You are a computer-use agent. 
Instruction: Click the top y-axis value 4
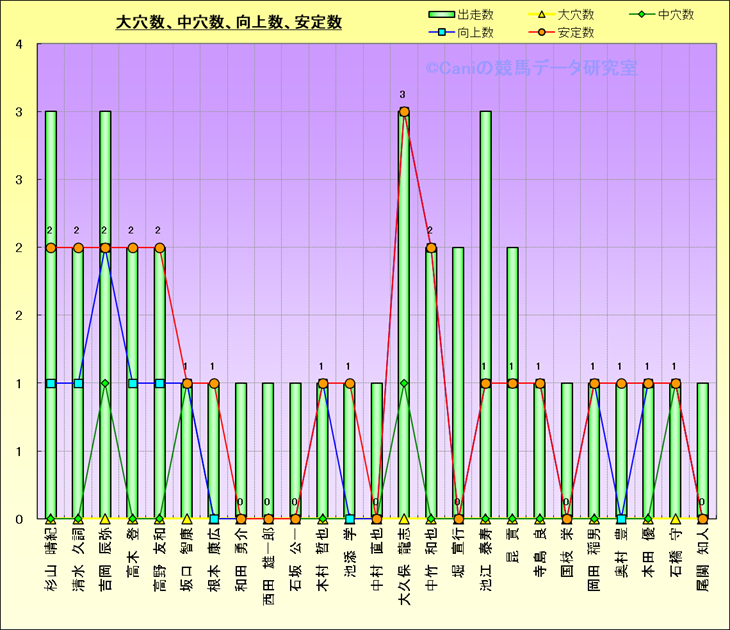(22, 45)
